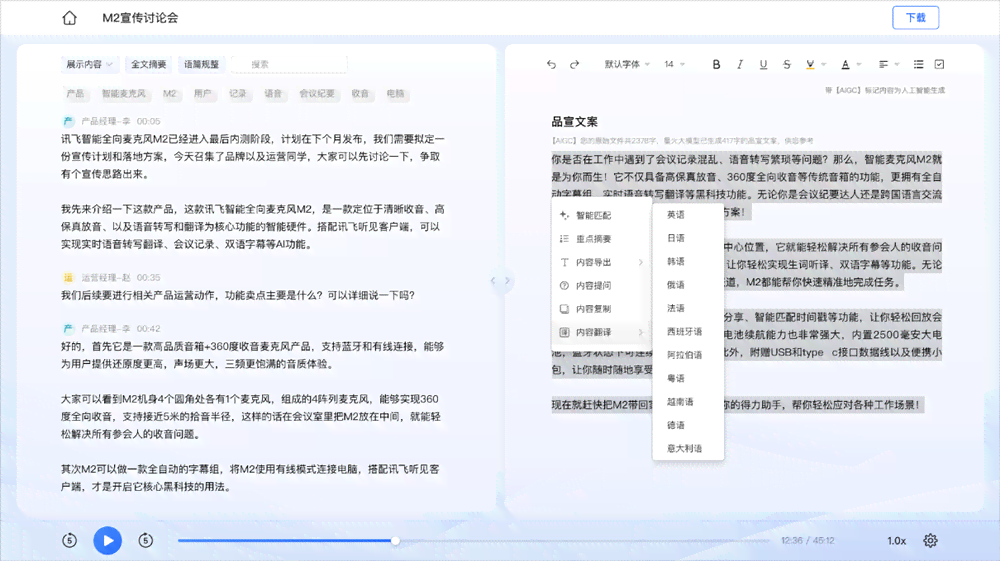
Task: Insert a bulleted list
Action: coord(918,64)
